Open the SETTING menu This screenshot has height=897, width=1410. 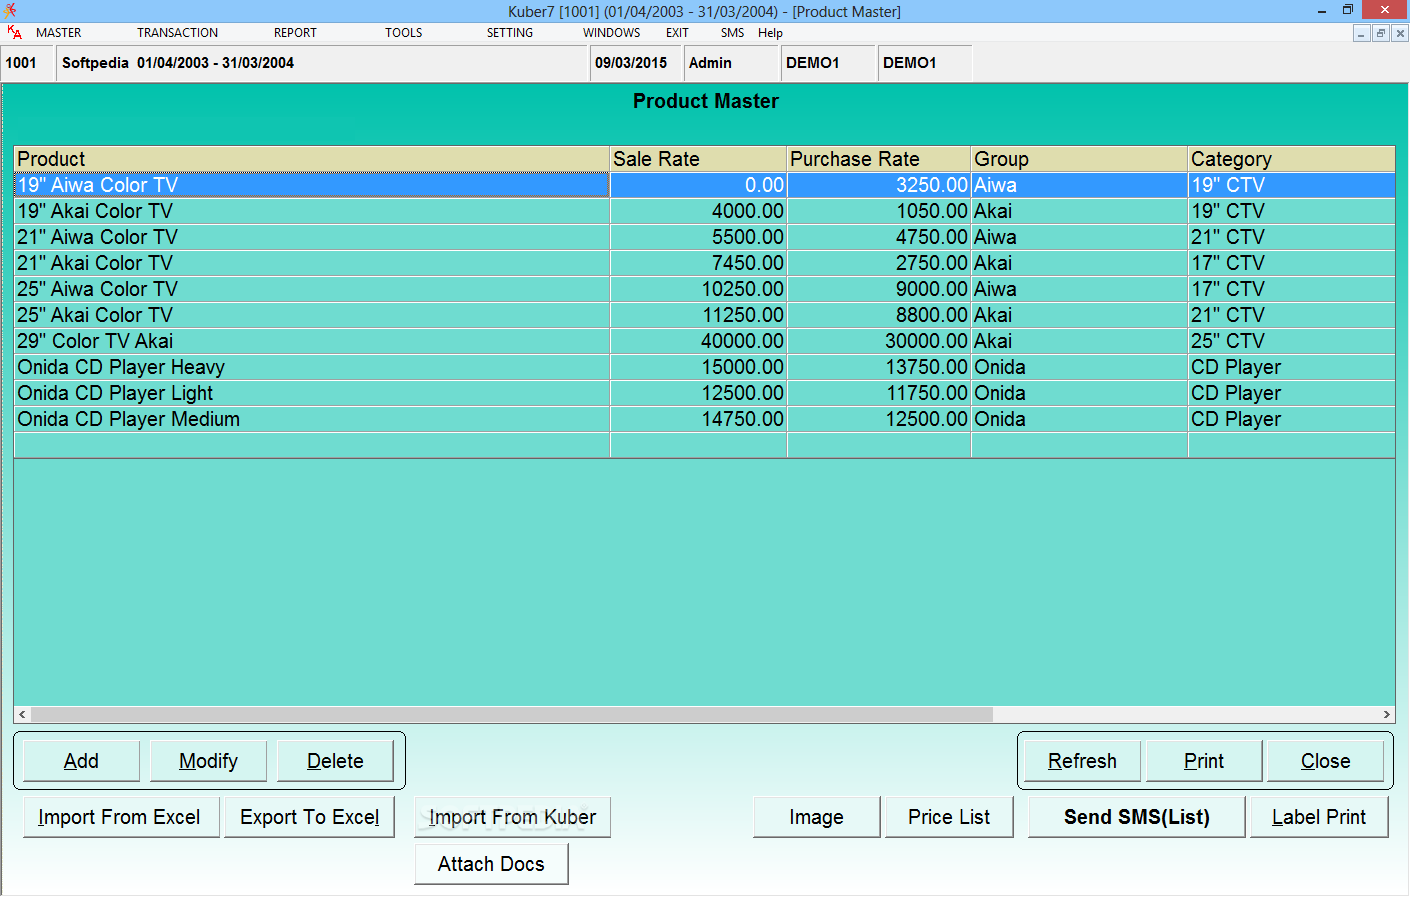[x=510, y=33]
